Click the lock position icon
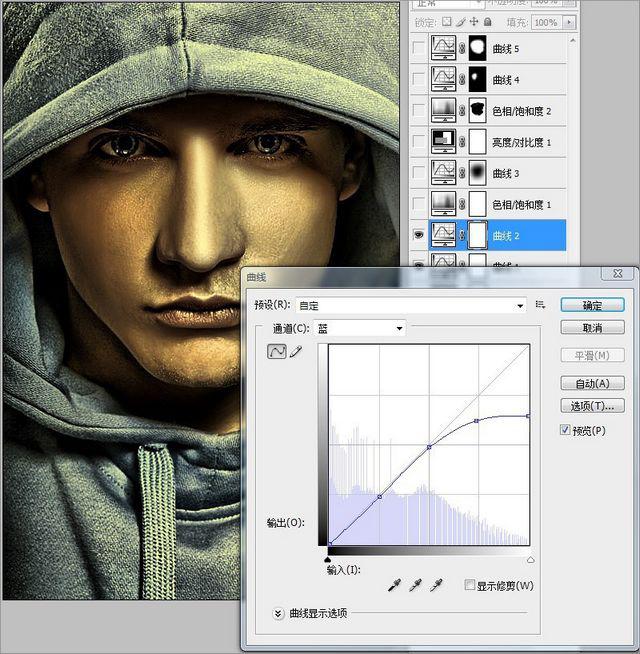The height and width of the screenshot is (654, 640). (474, 21)
